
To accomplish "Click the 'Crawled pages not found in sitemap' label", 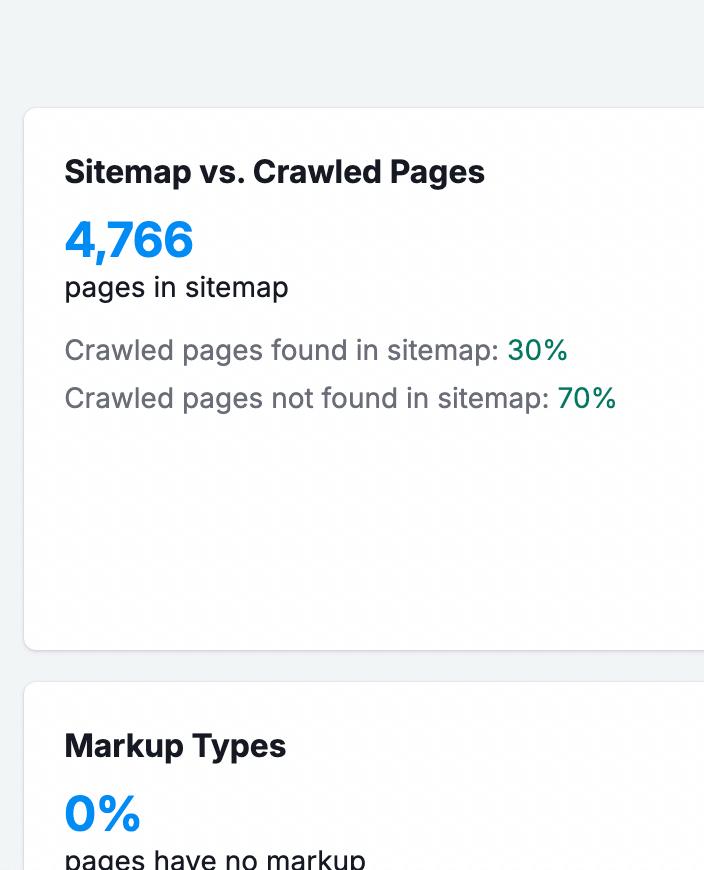I will point(306,398).
